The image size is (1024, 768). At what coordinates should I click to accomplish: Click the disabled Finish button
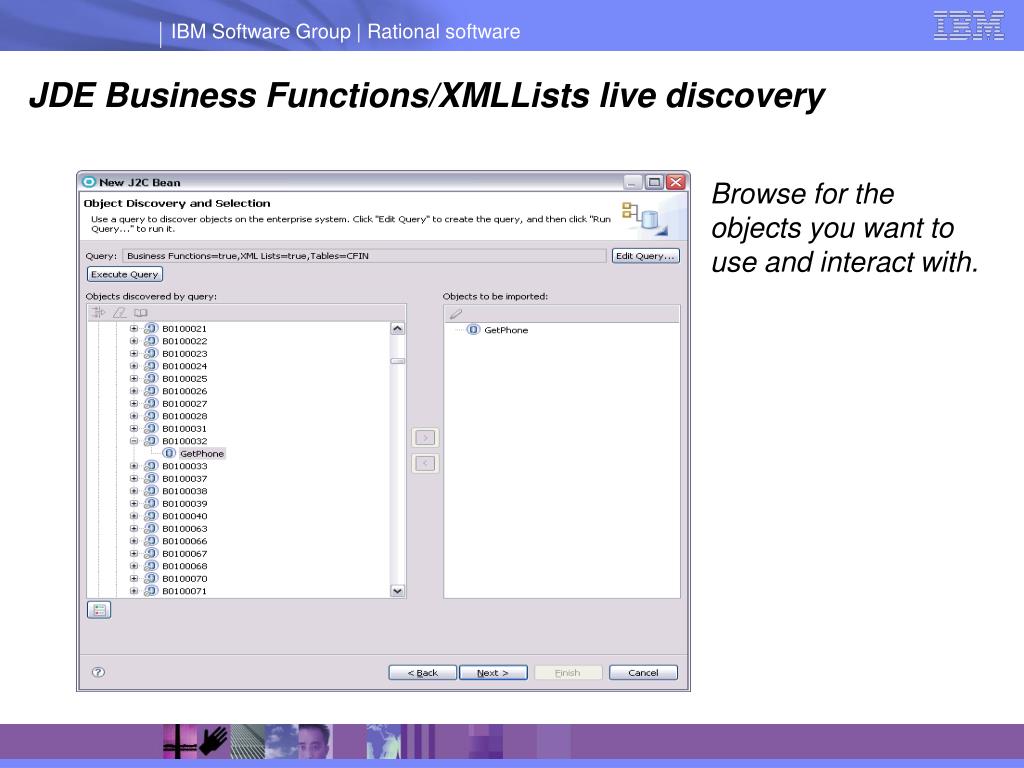568,673
